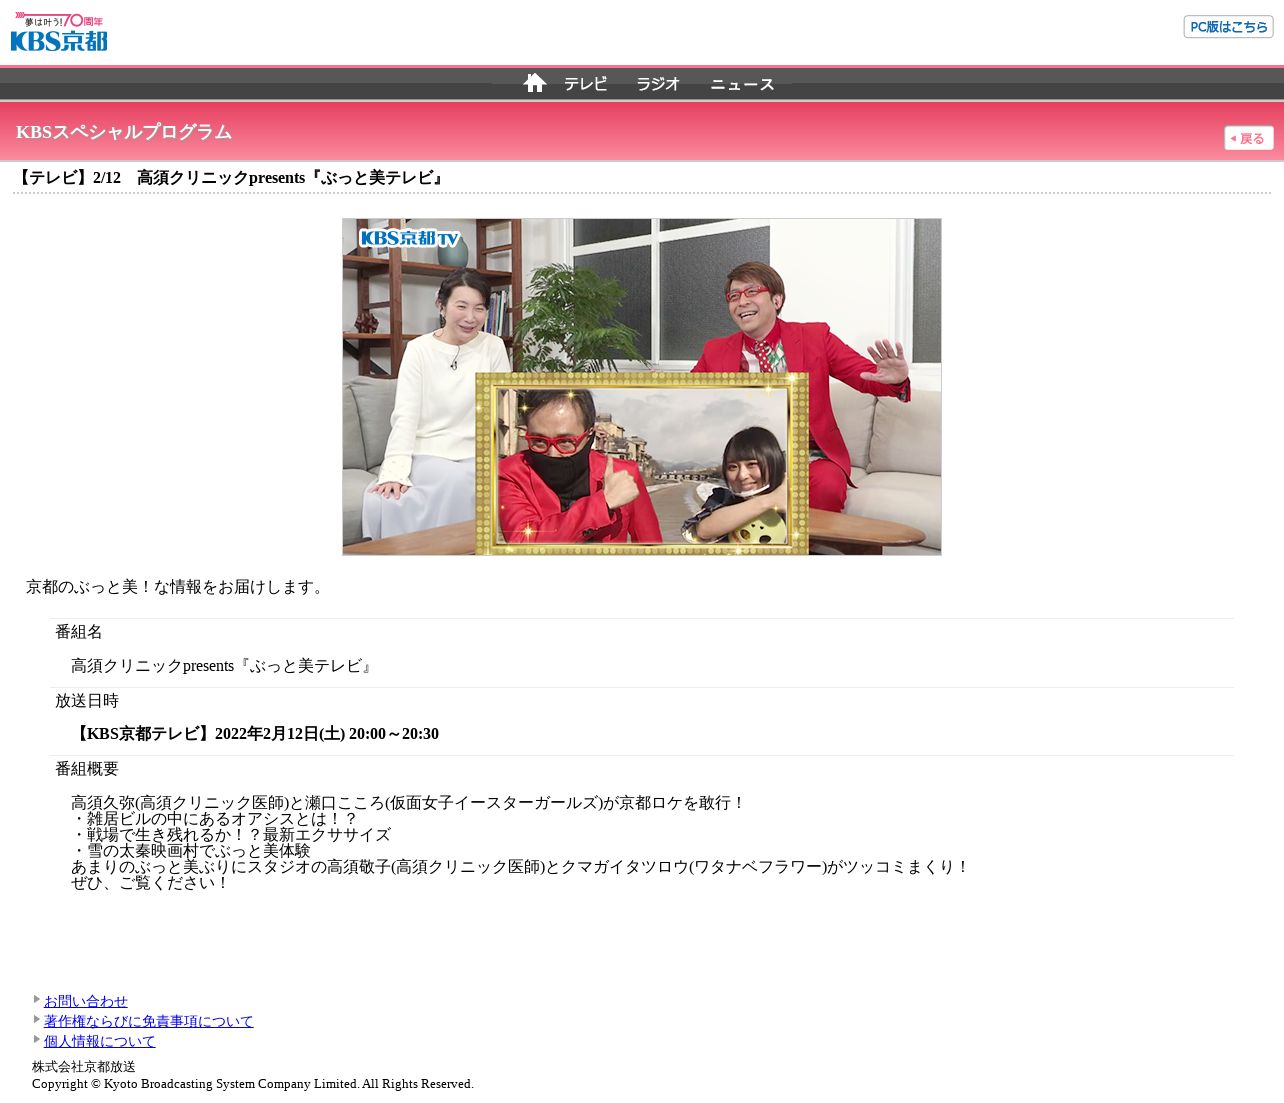This screenshot has height=1103, width=1284.
Task: Open the ラジオ navigation menu item
Action: 658,84
